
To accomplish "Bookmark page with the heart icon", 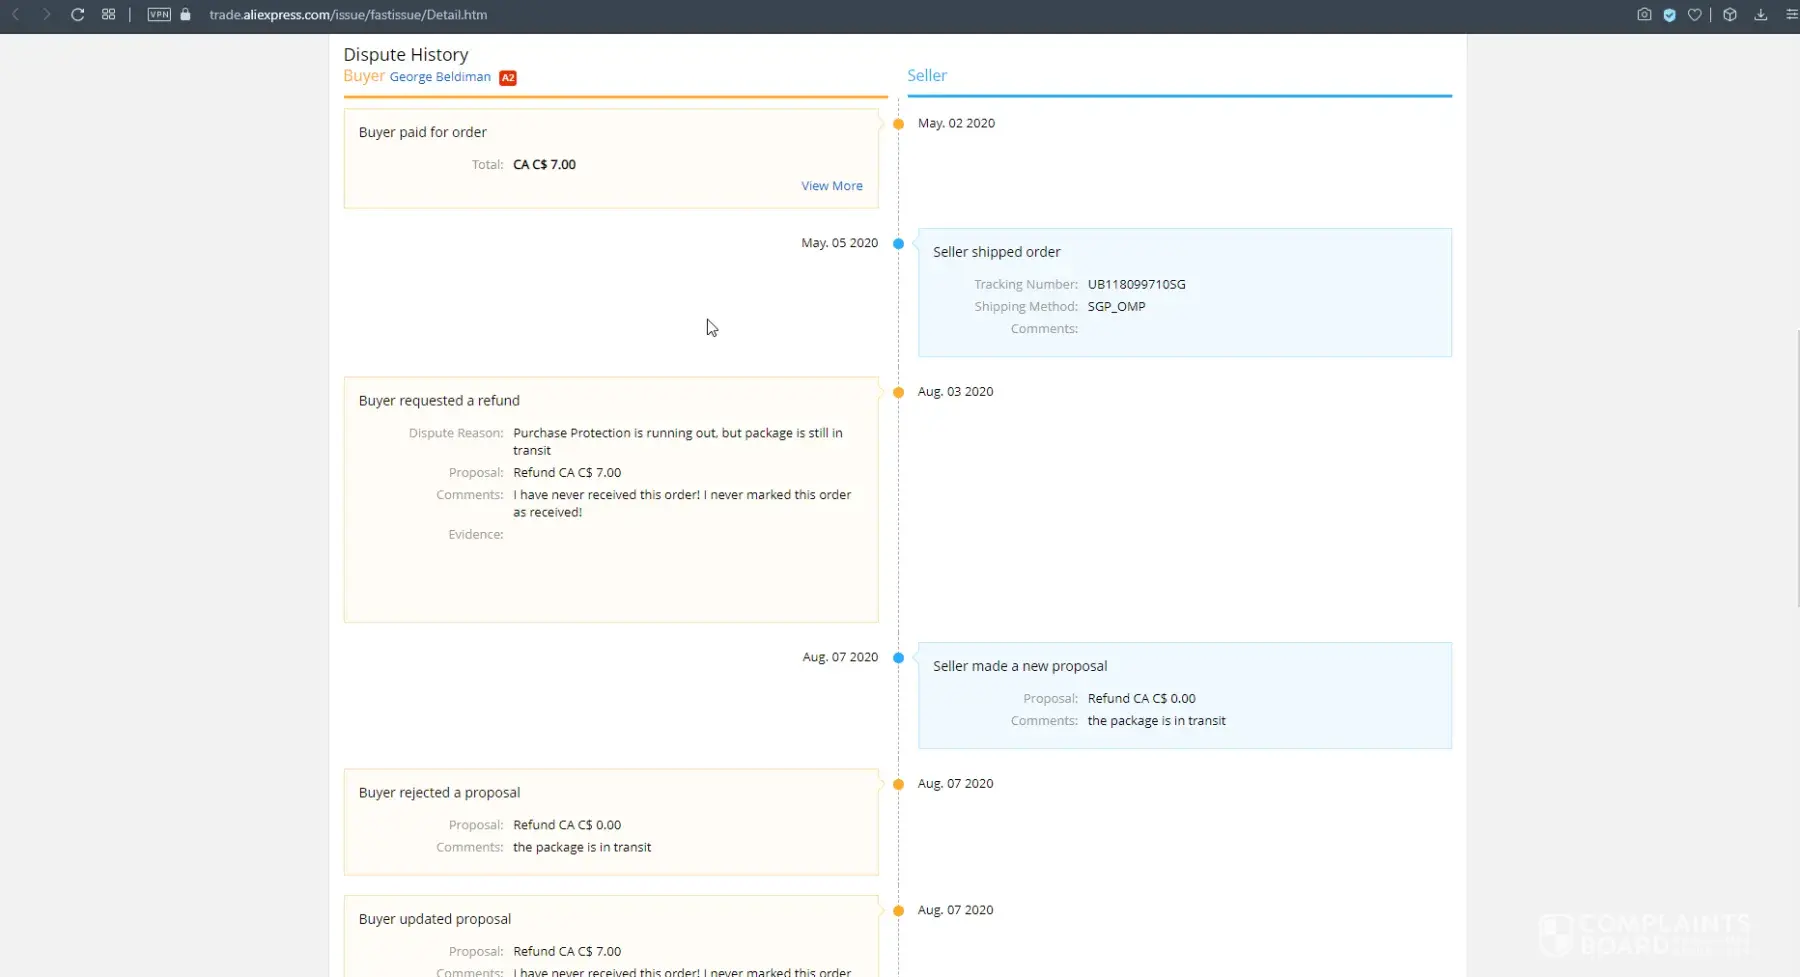I will point(1694,15).
